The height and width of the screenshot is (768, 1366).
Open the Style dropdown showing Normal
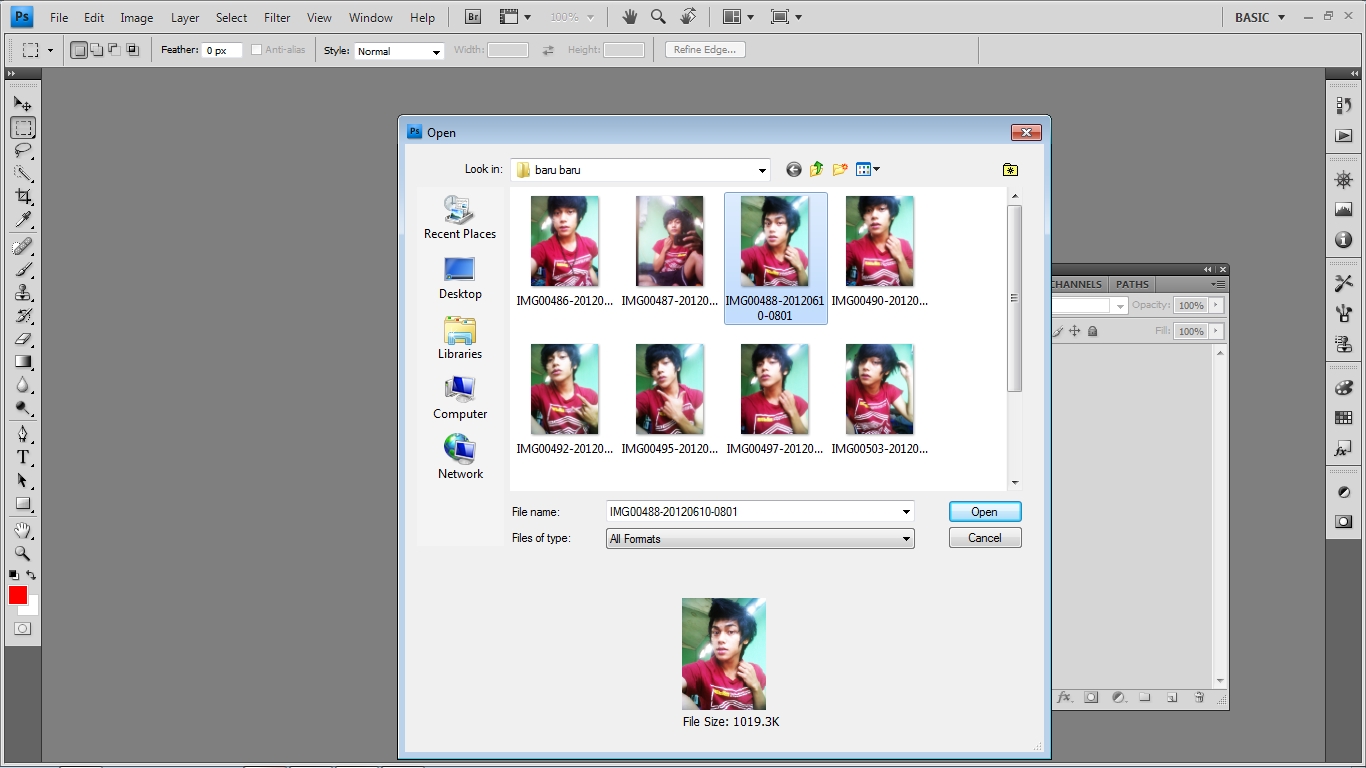tap(398, 51)
